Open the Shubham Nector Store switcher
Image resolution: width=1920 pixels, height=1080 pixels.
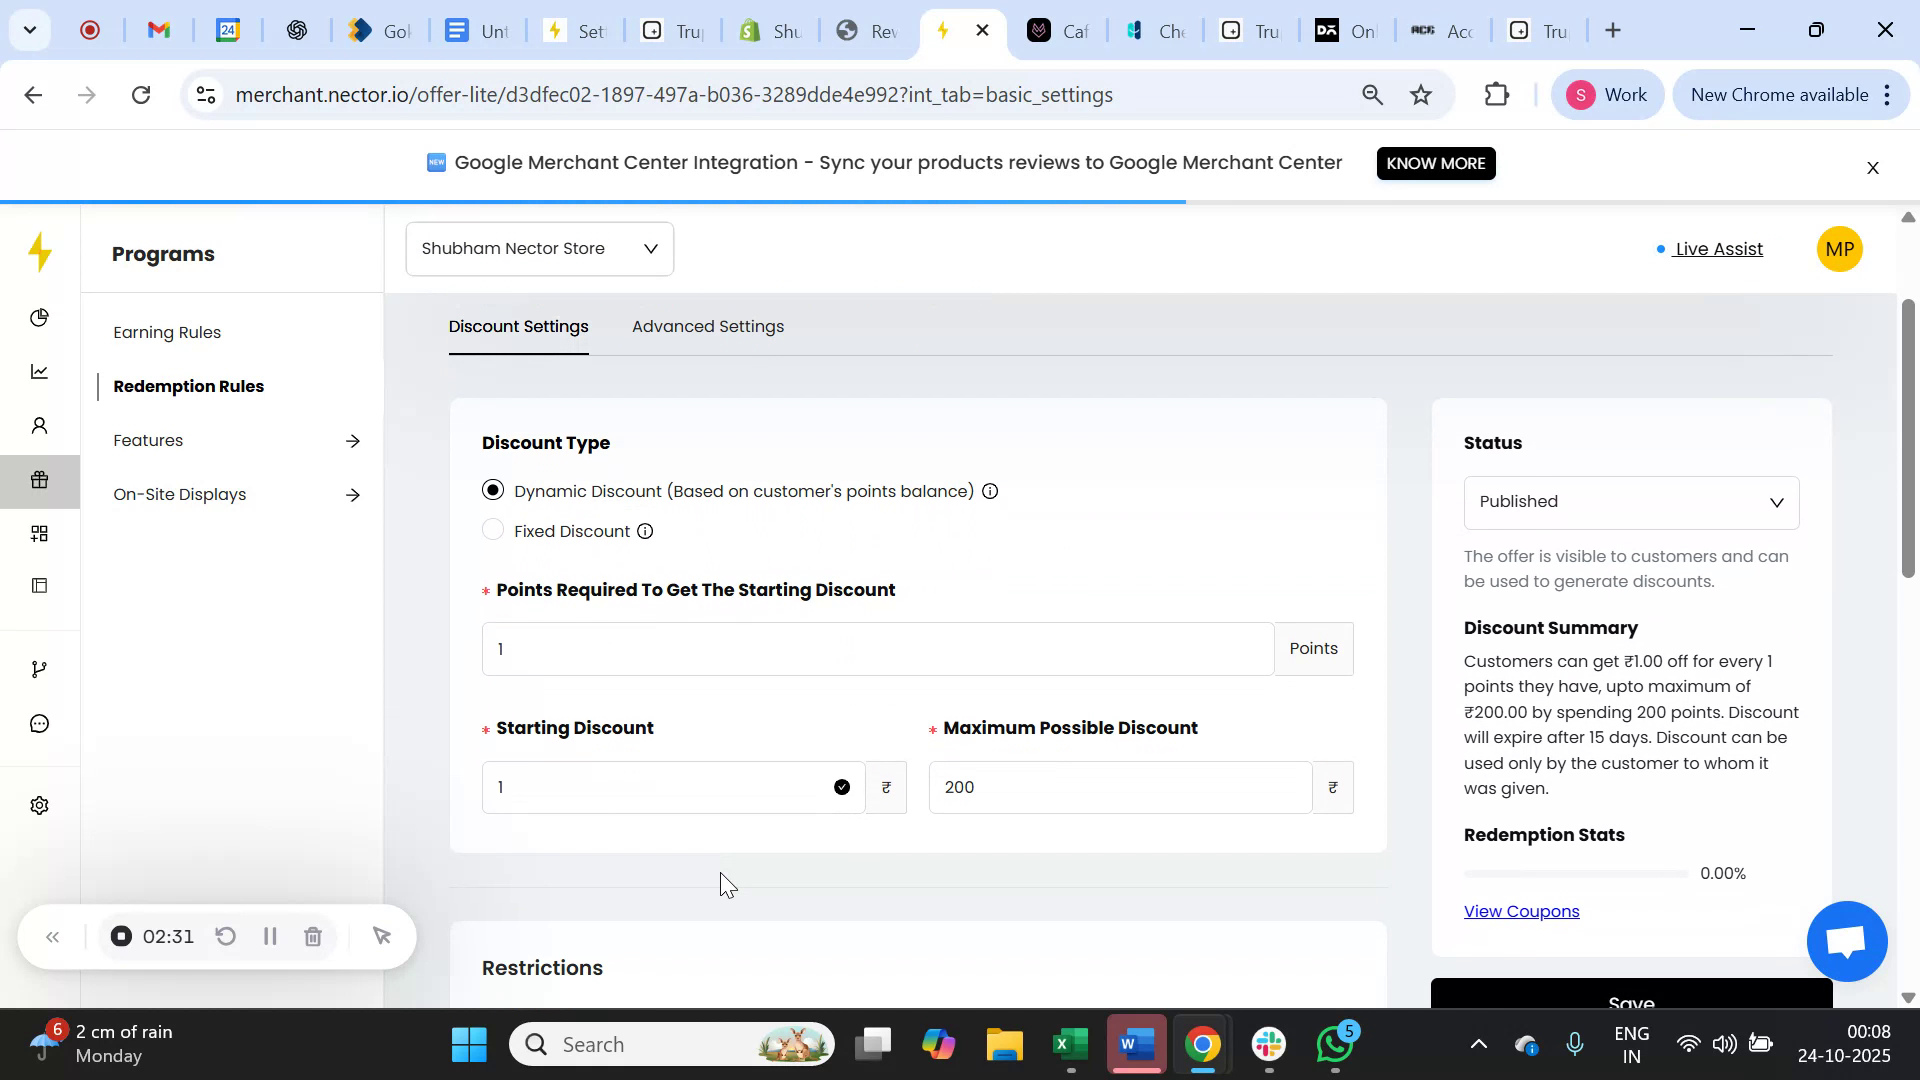(x=539, y=248)
